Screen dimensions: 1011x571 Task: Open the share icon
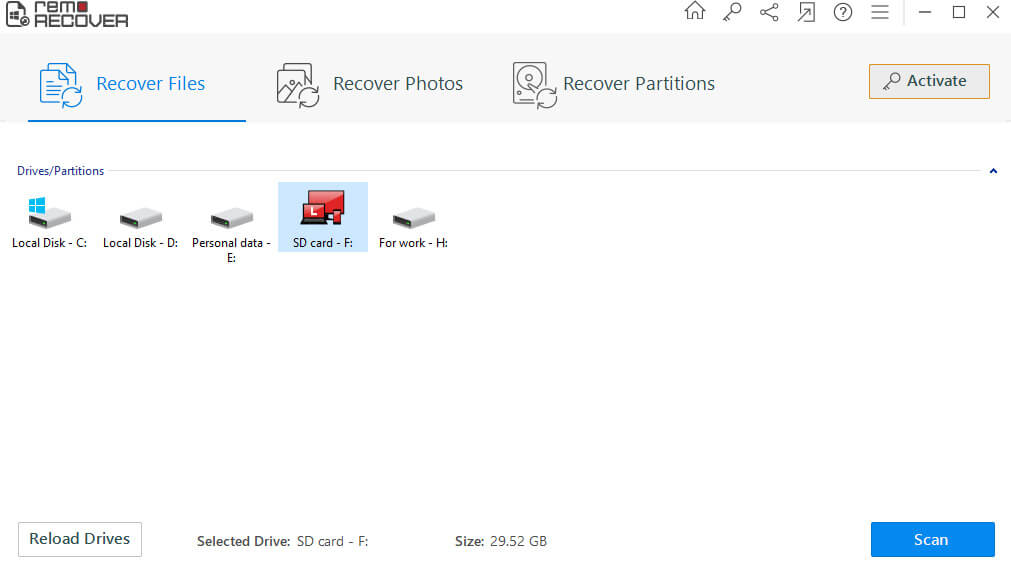[x=769, y=12]
